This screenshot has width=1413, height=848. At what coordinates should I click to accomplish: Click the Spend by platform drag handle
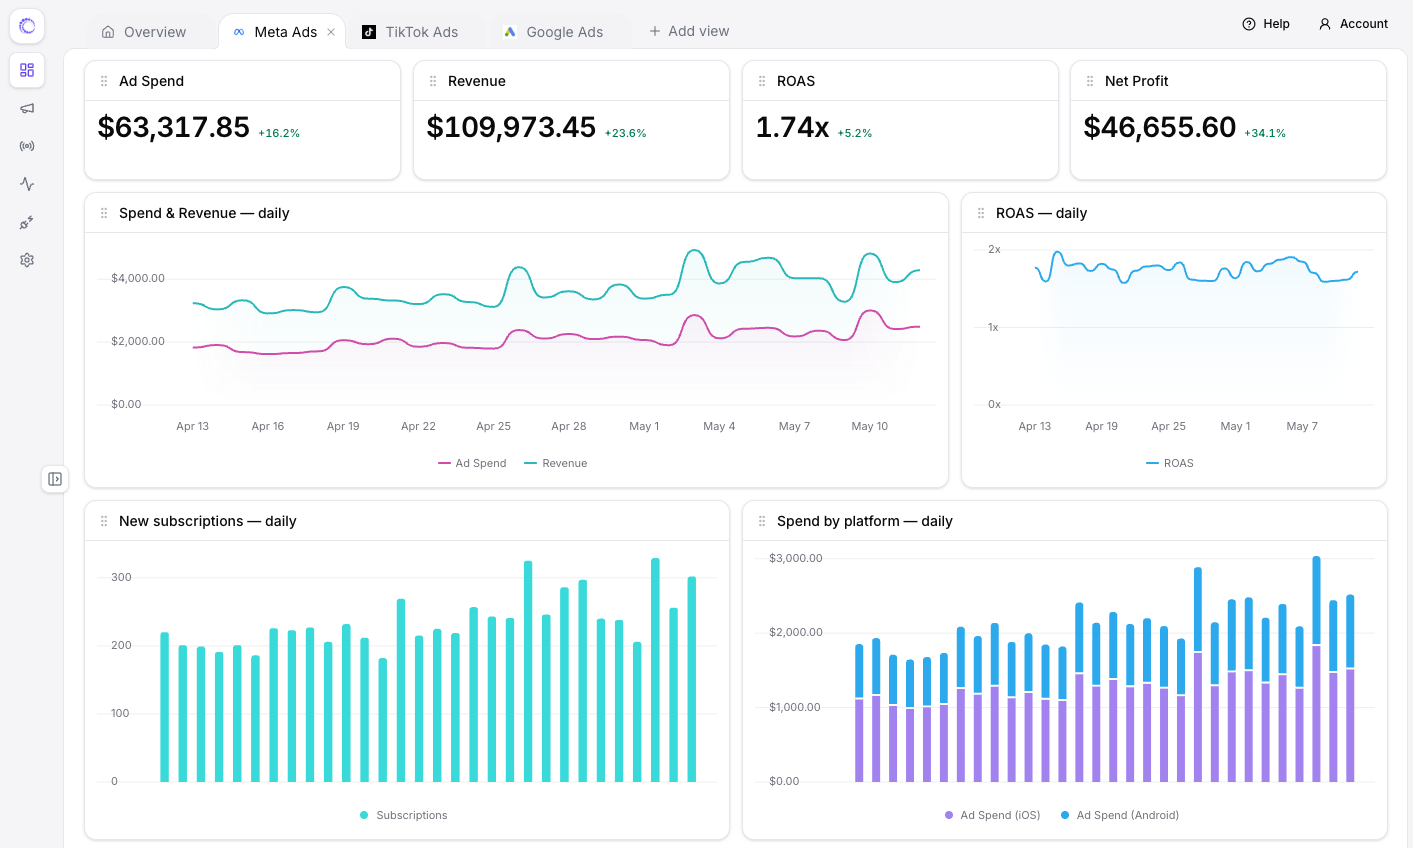[x=762, y=521]
